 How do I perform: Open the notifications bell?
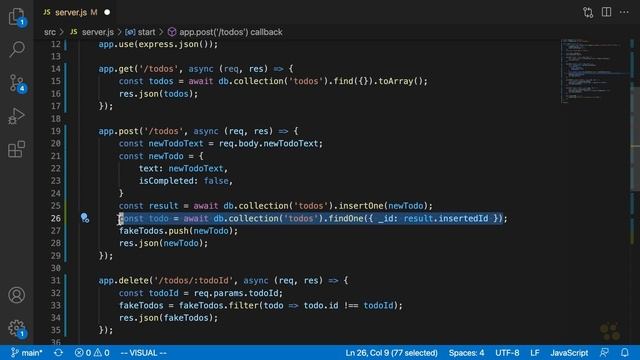coord(625,353)
